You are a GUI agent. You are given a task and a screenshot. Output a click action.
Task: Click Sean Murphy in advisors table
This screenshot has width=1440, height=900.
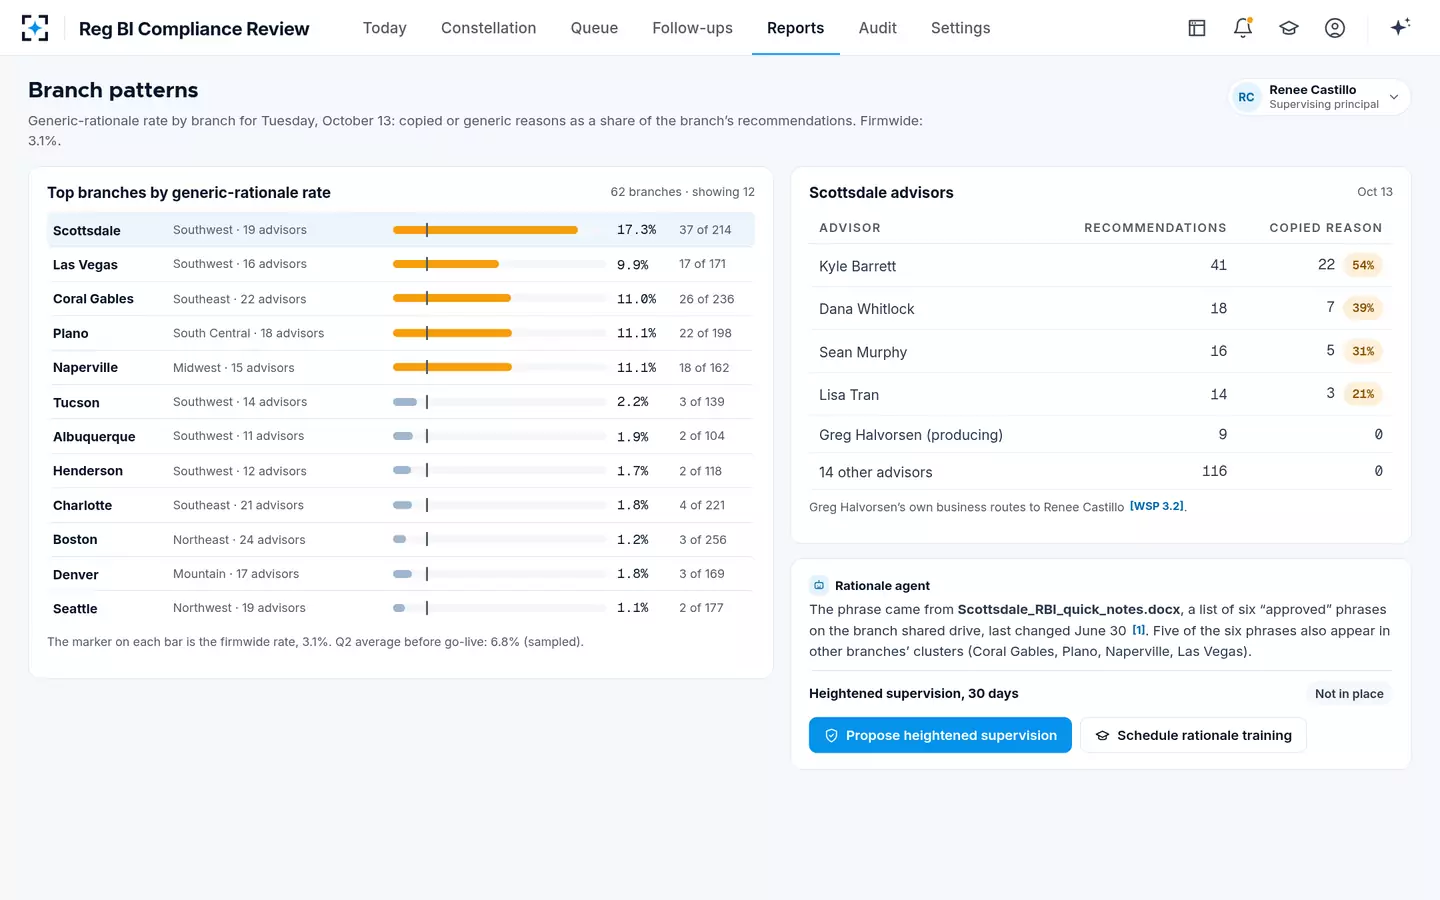click(x=863, y=352)
